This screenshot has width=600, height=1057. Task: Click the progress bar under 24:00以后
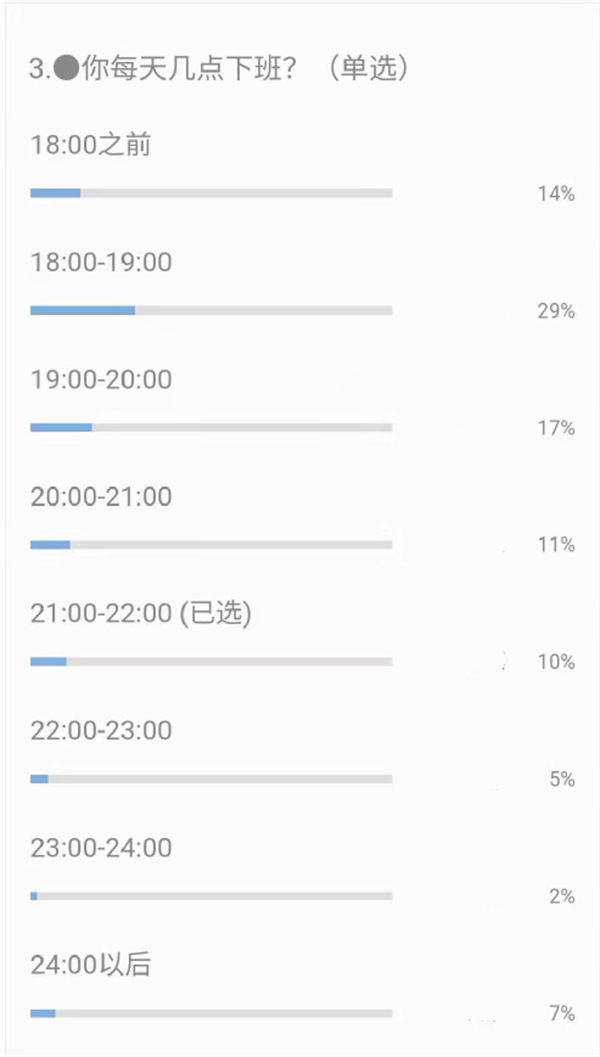211,1013
